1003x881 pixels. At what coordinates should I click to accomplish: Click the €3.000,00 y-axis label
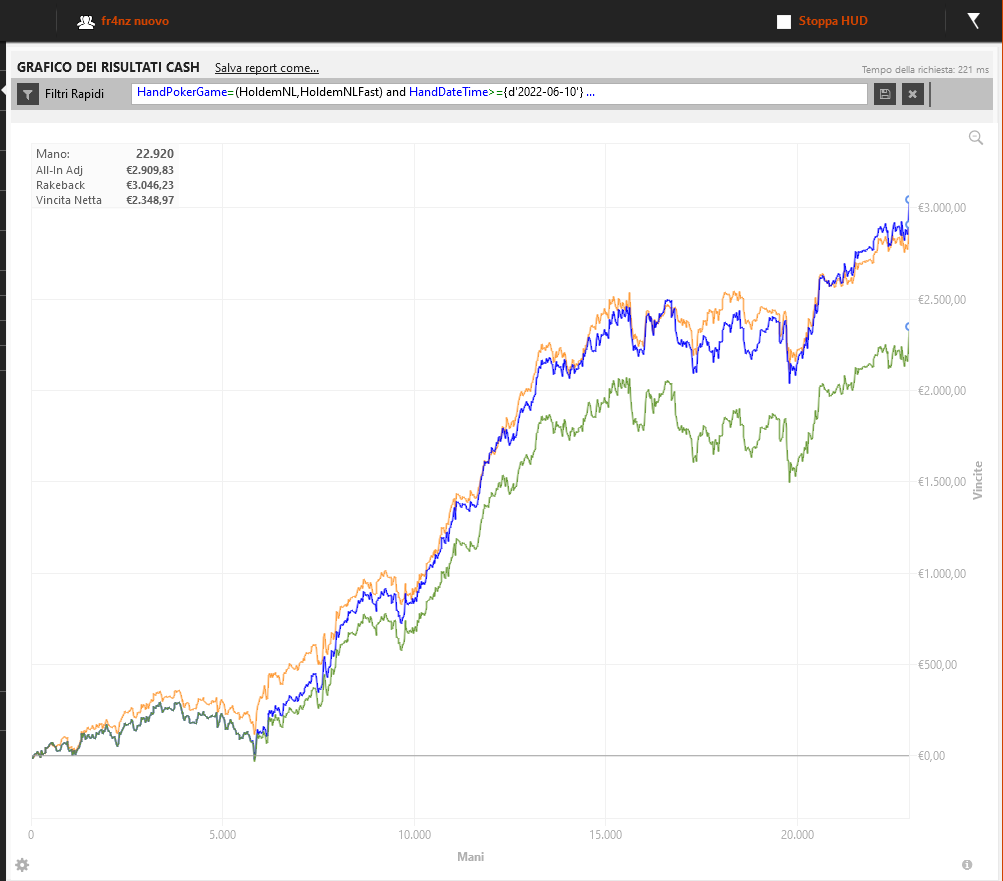pos(942,208)
